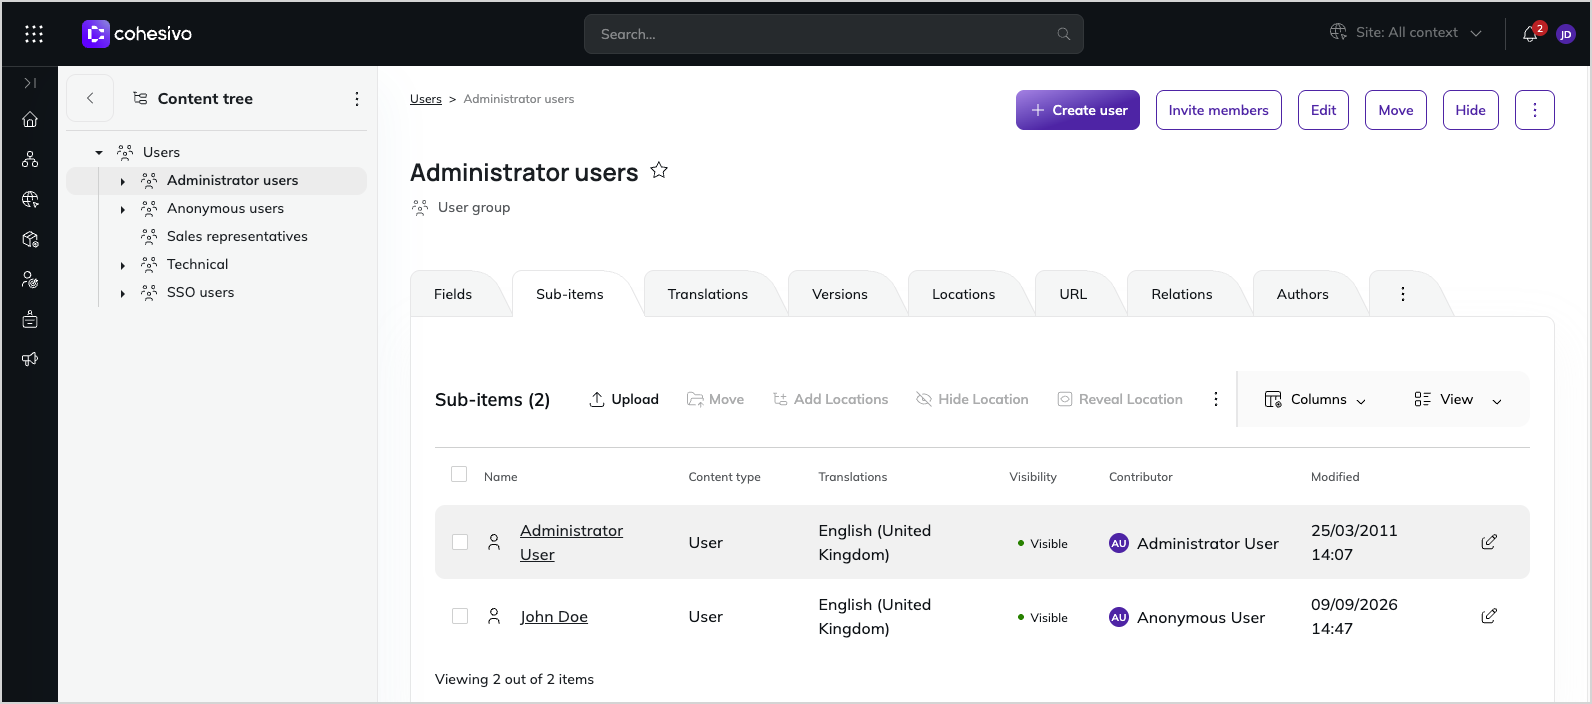This screenshot has width=1592, height=704.
Task: Open Content tree more options menu
Action: pos(357,99)
